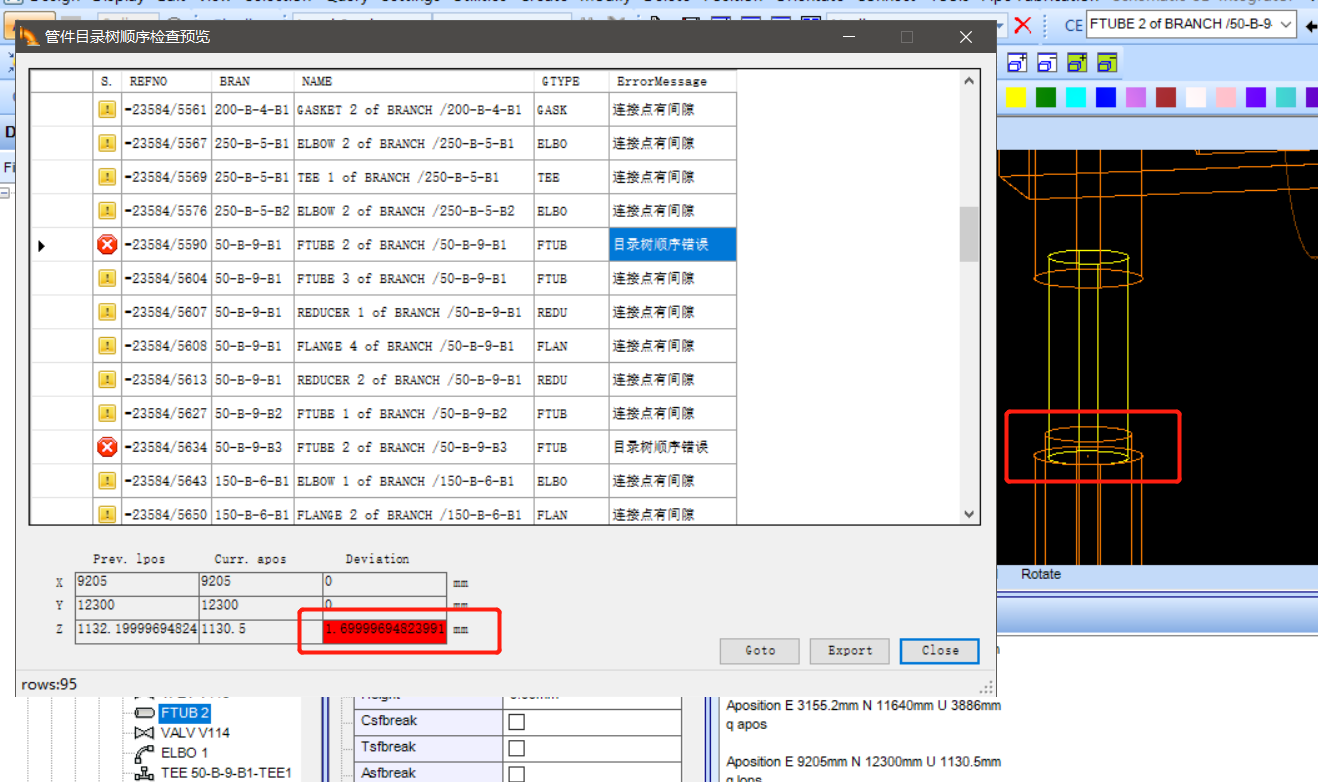The height and width of the screenshot is (782, 1318).
Task: Click the remove-from-drawlist icon (blue cube with minus)
Action: point(1047,62)
